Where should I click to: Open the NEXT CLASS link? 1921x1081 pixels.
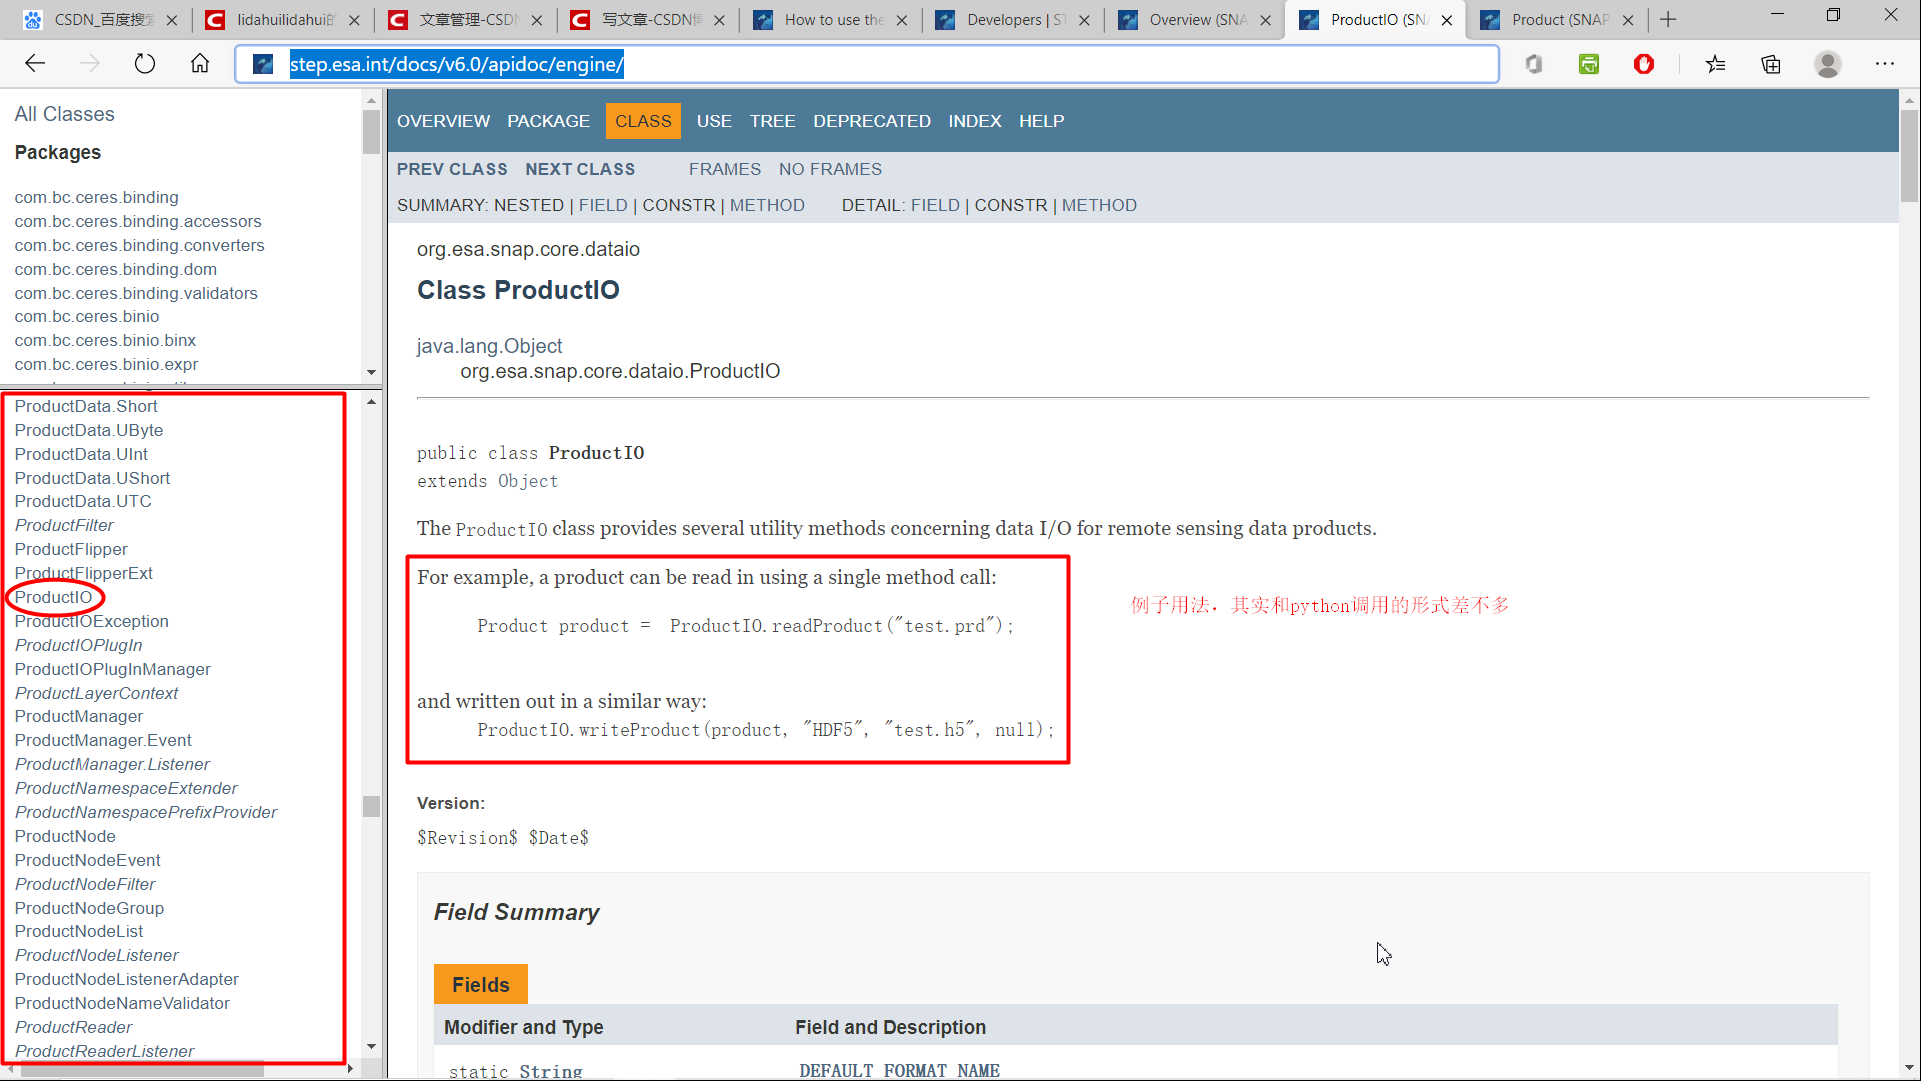[580, 169]
